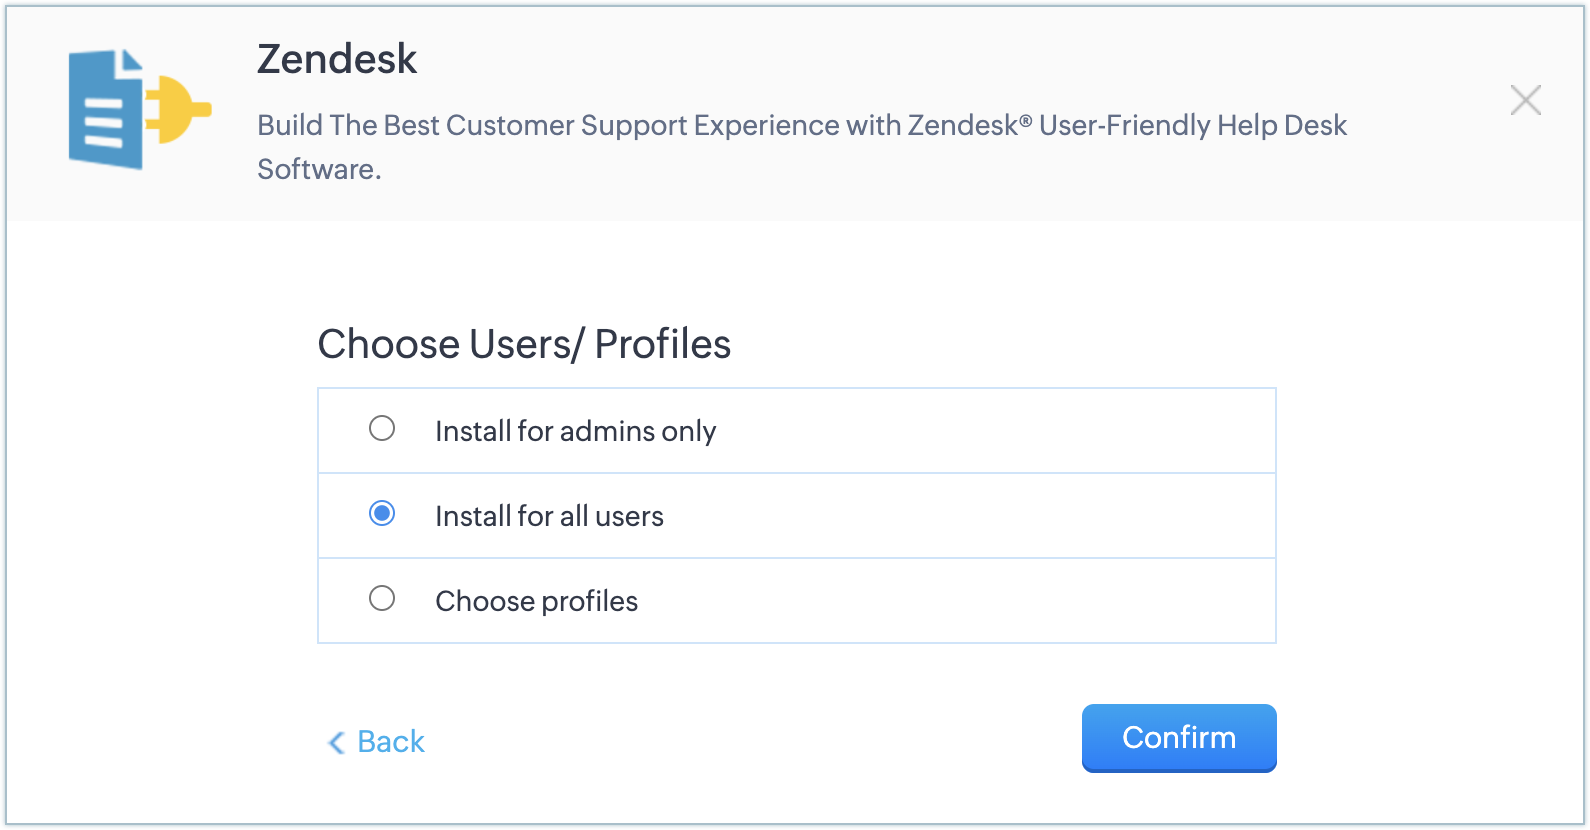Click the Zendesk title heading
The width and height of the screenshot is (1590, 830).
pos(337,59)
